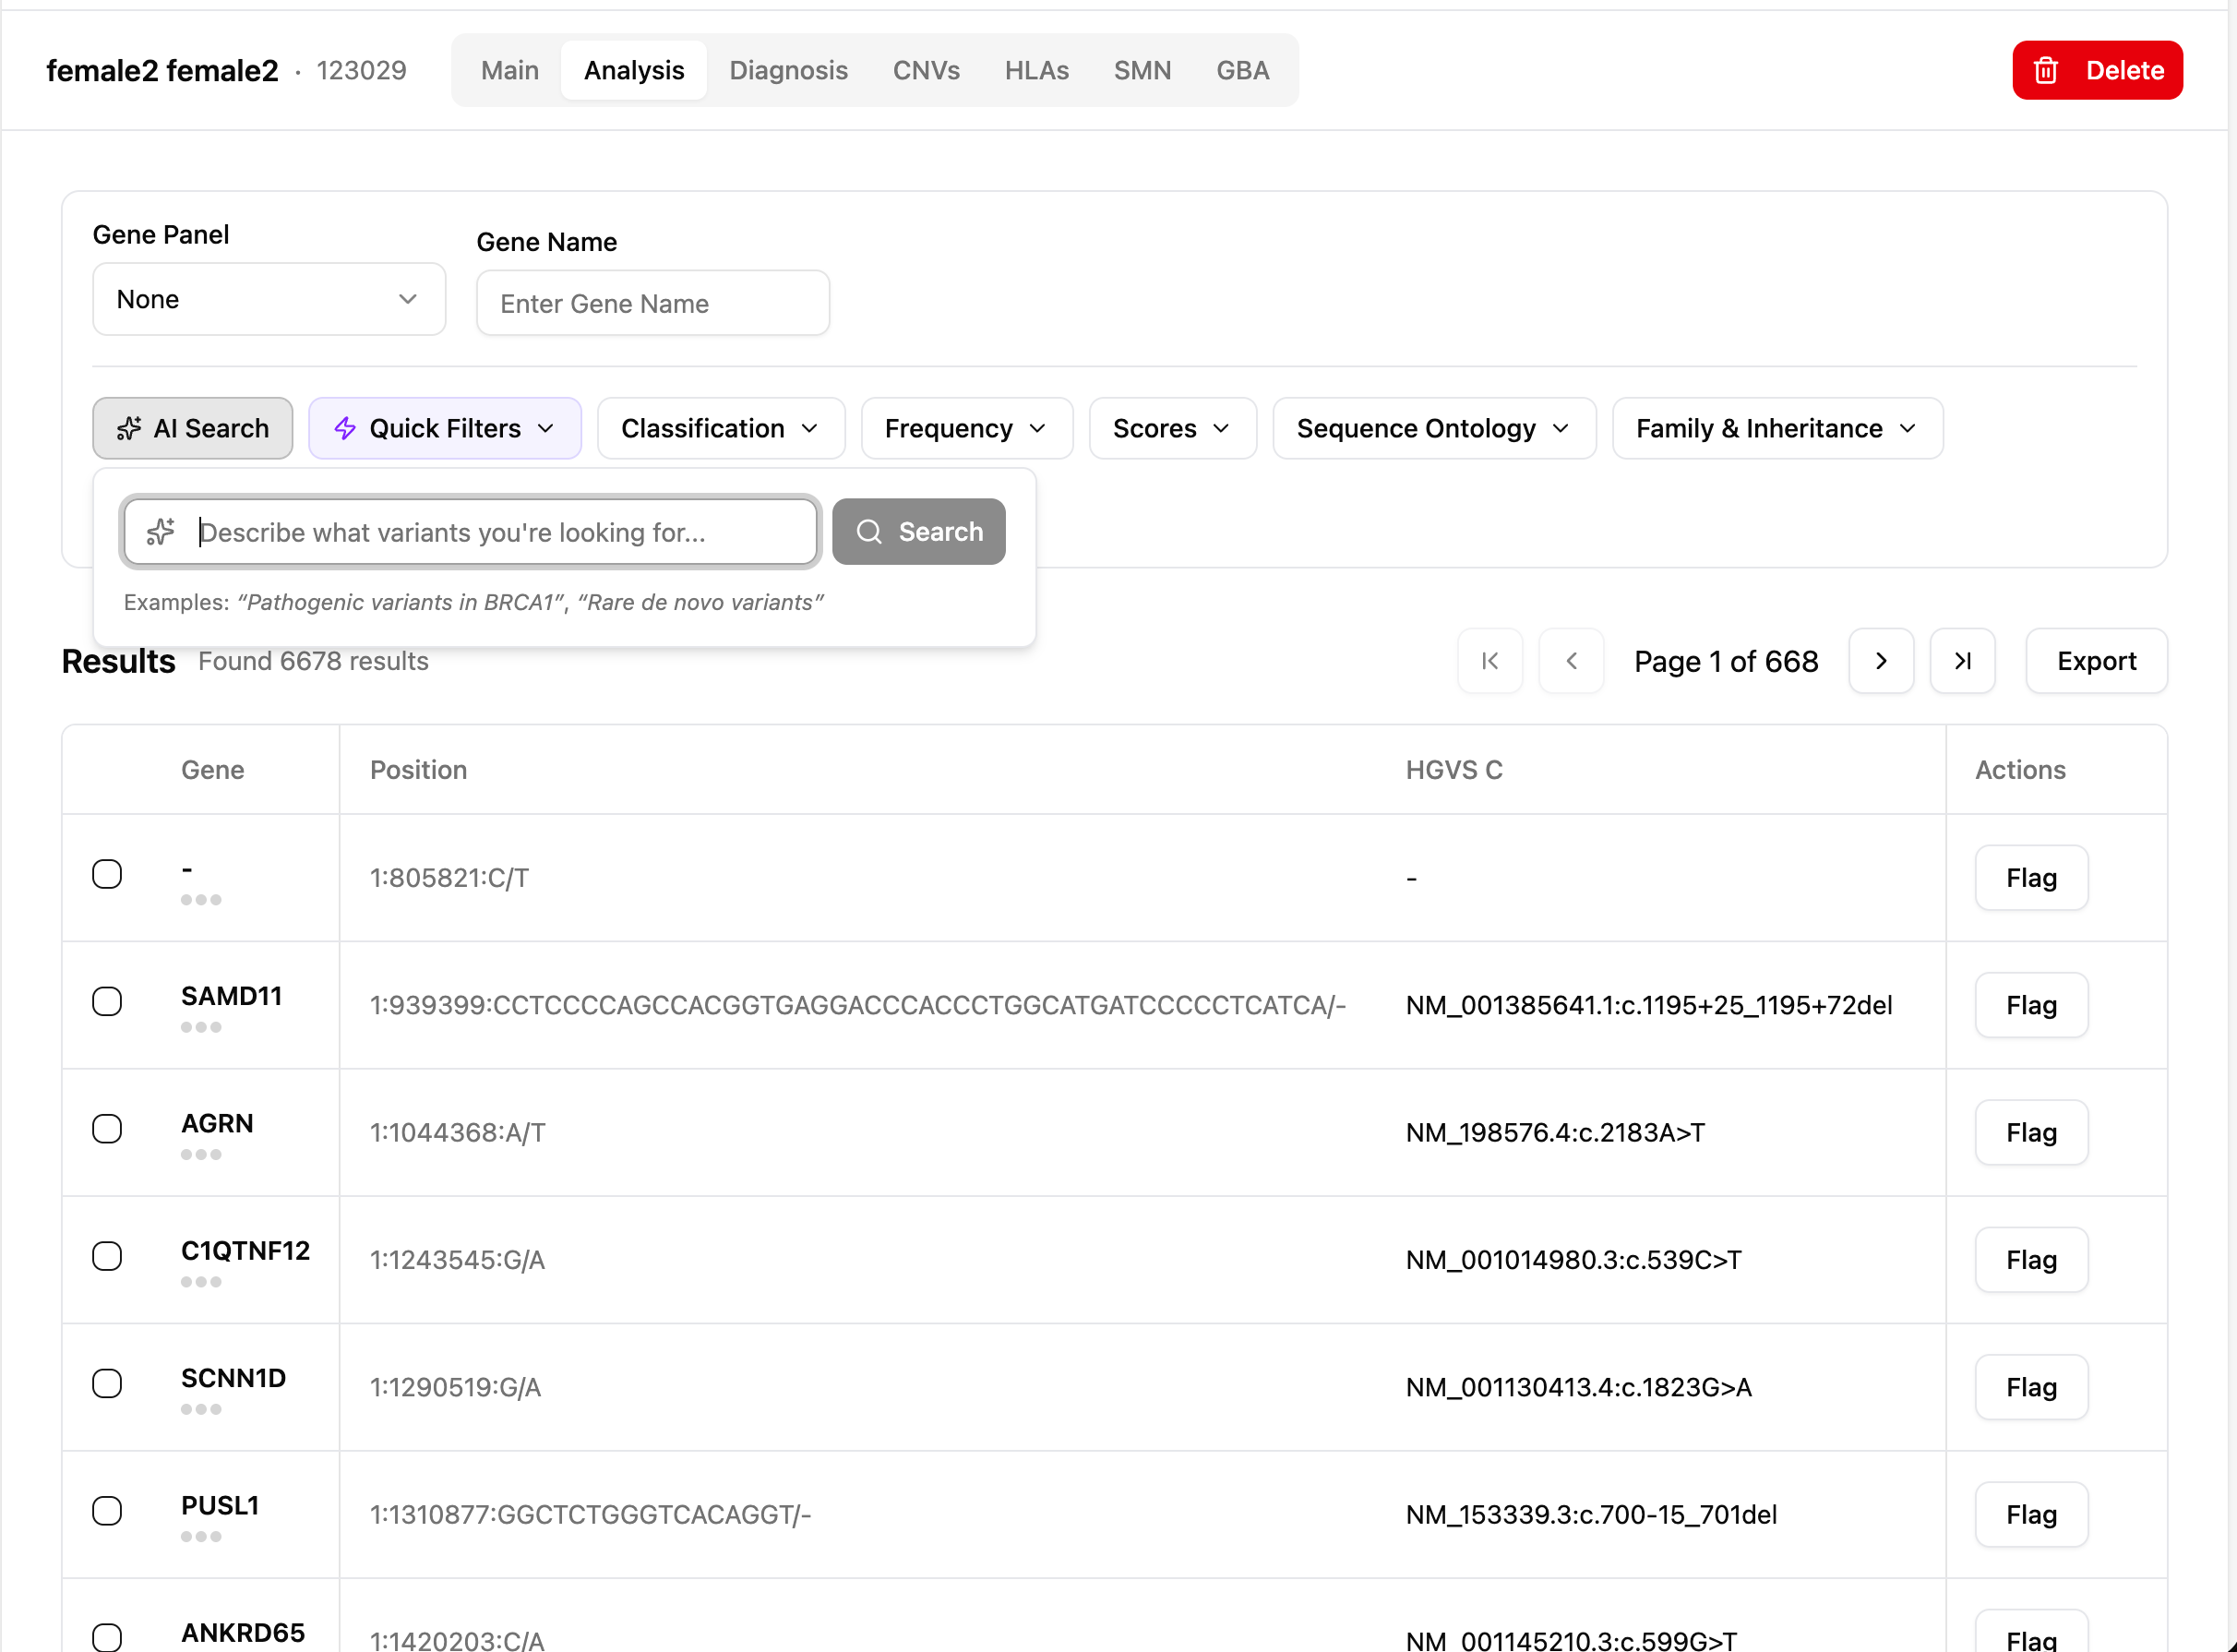Click the three dots under SCNN1D gene
This screenshot has height=1652, width=2237.
click(x=201, y=1409)
